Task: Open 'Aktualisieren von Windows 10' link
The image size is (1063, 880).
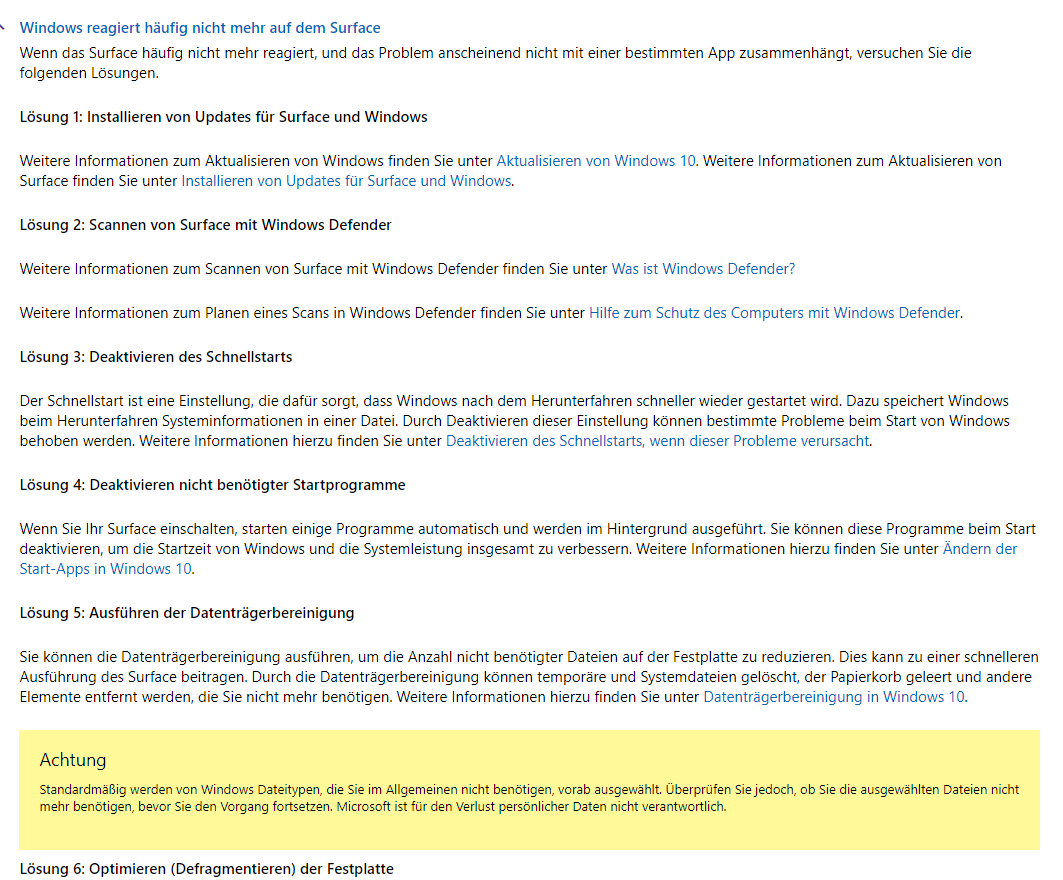Action: [x=596, y=161]
